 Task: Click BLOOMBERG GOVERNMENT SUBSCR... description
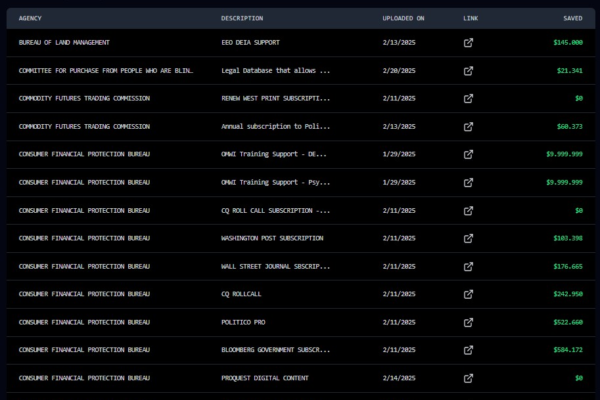point(276,350)
